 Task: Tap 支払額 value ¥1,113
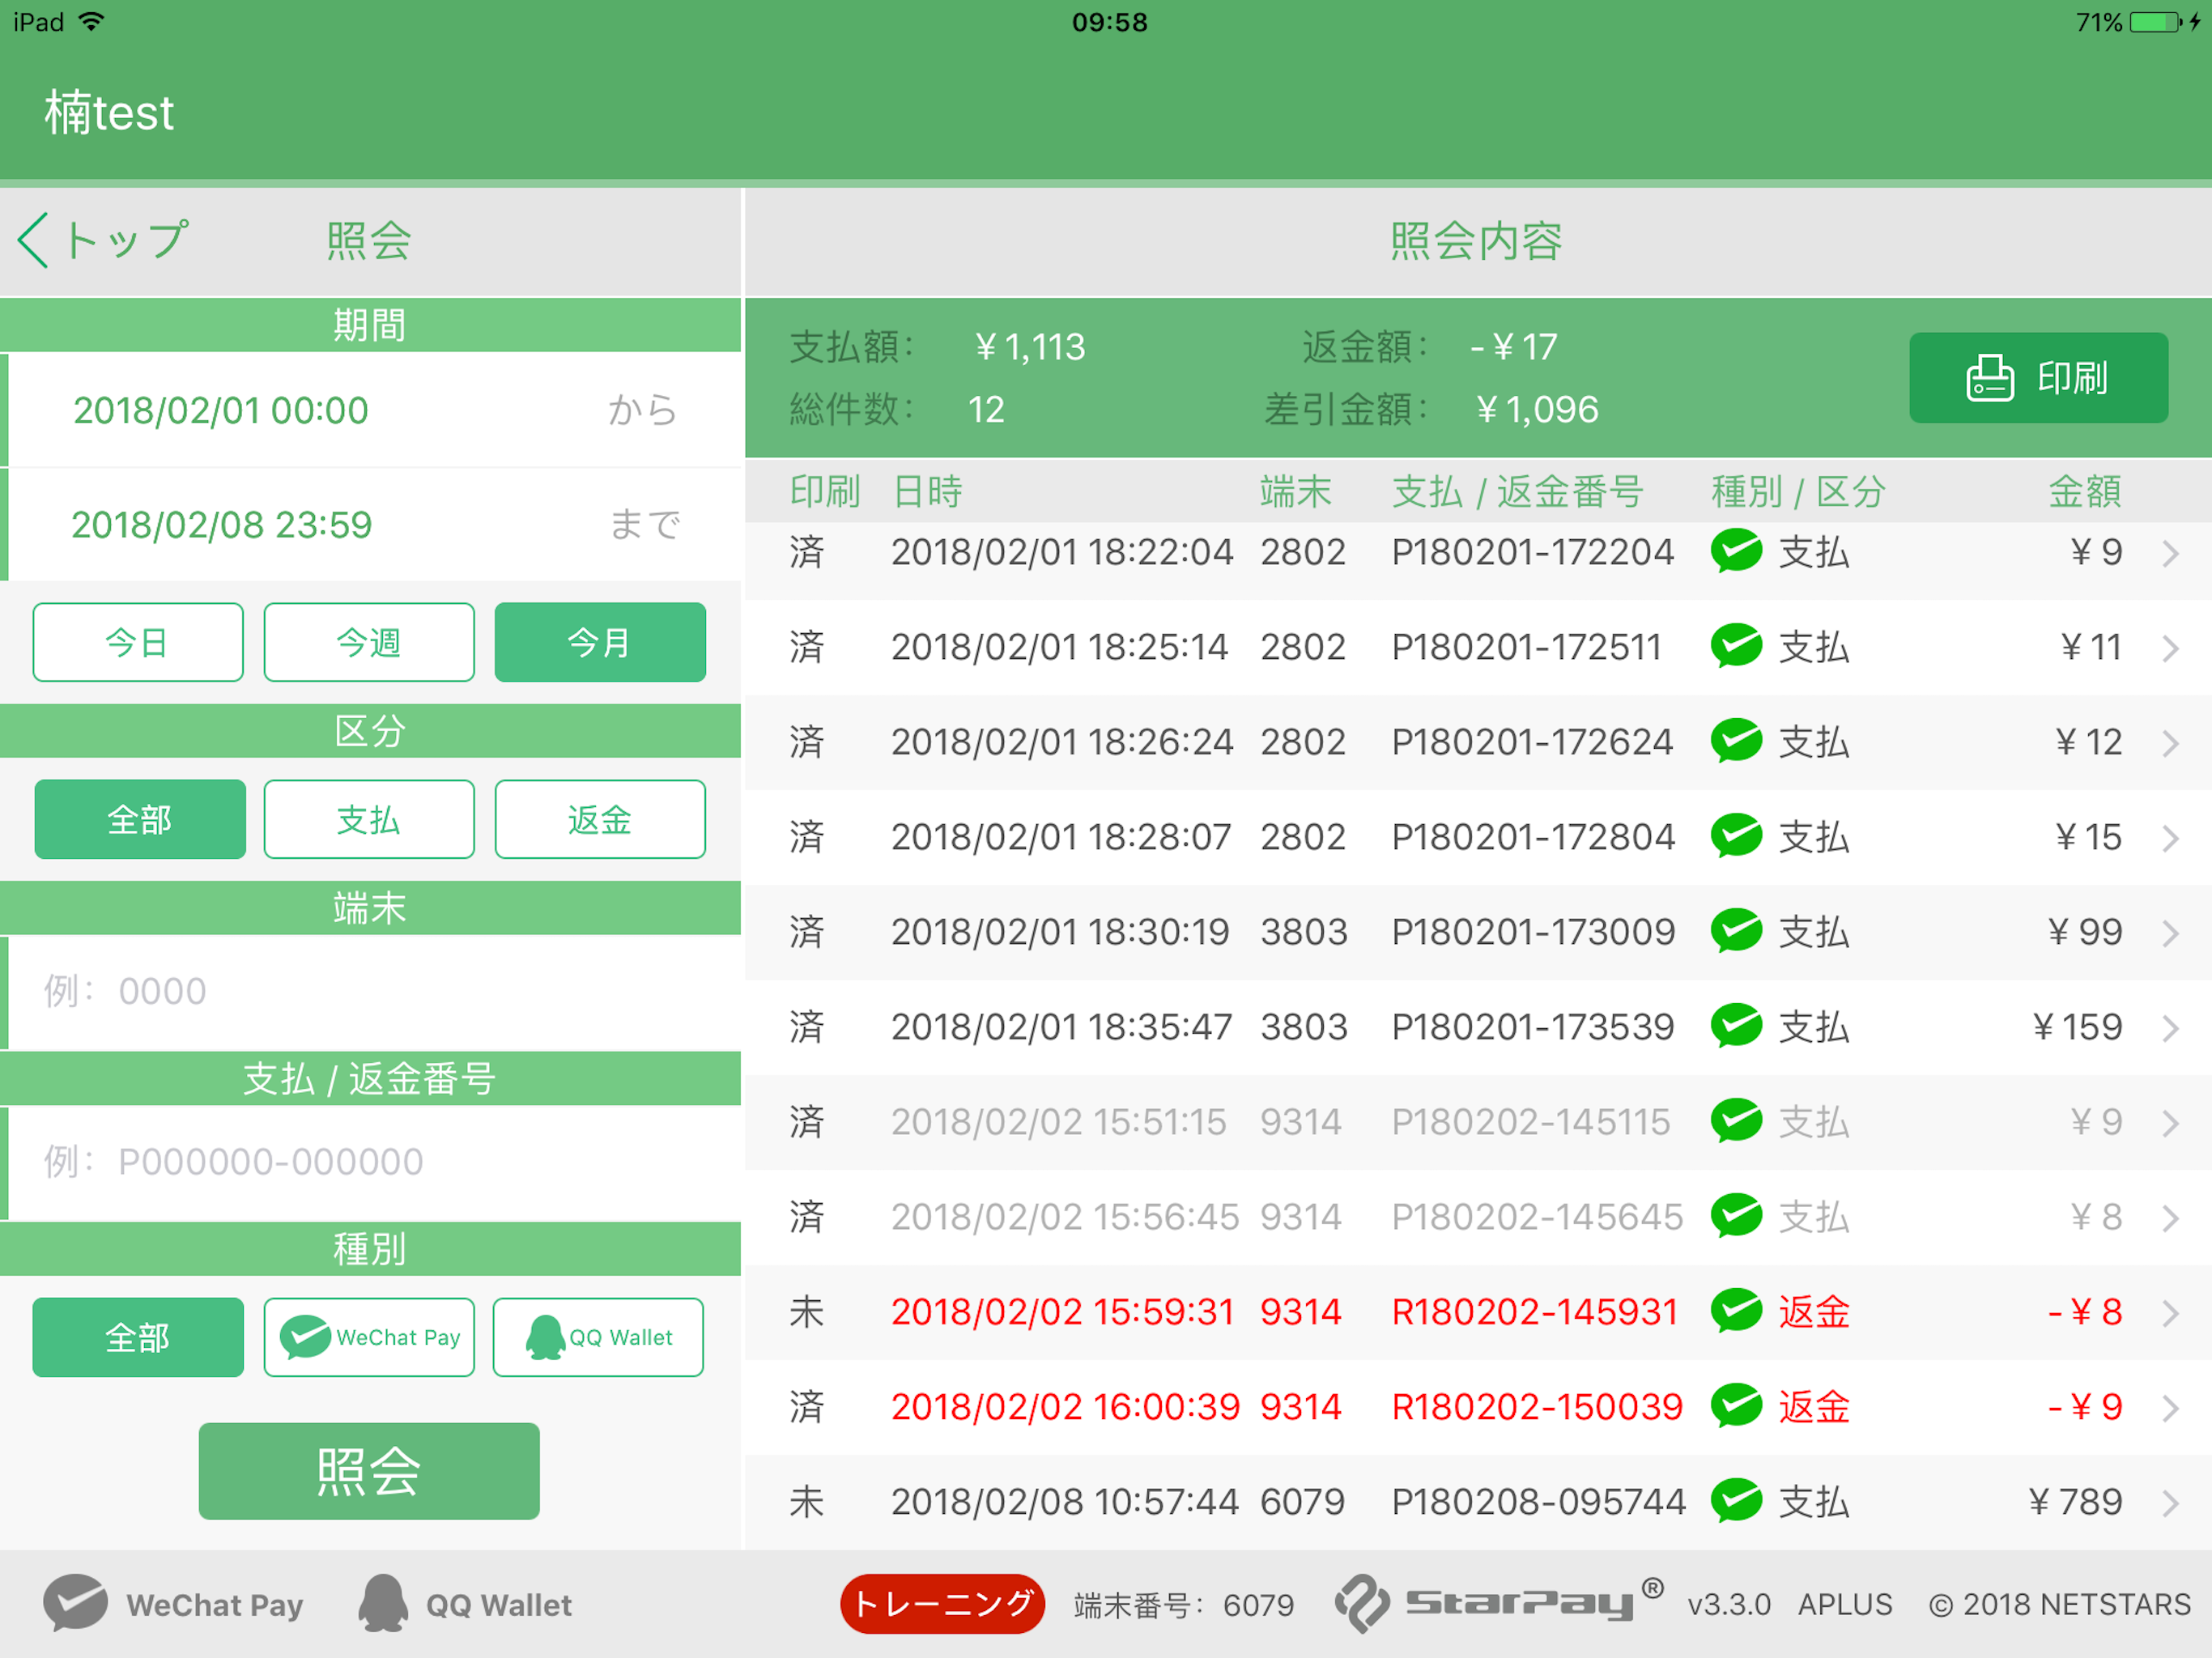(x=1030, y=347)
